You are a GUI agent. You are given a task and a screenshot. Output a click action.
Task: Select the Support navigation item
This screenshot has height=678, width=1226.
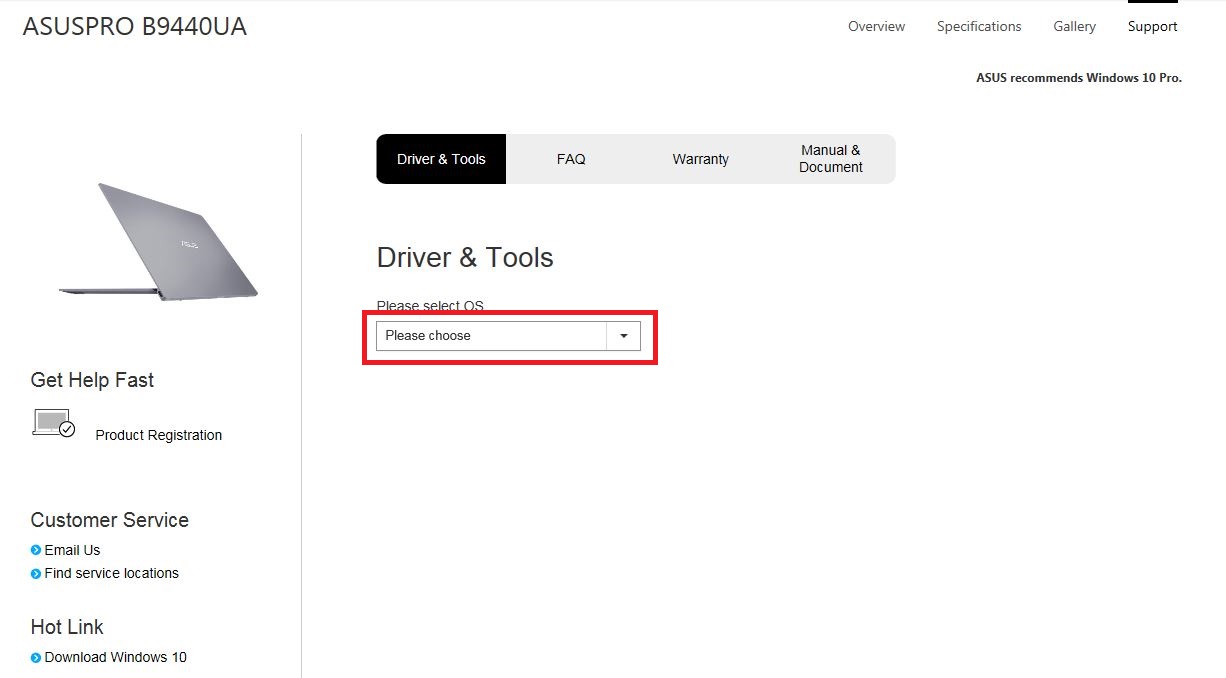pyautogui.click(x=1152, y=26)
